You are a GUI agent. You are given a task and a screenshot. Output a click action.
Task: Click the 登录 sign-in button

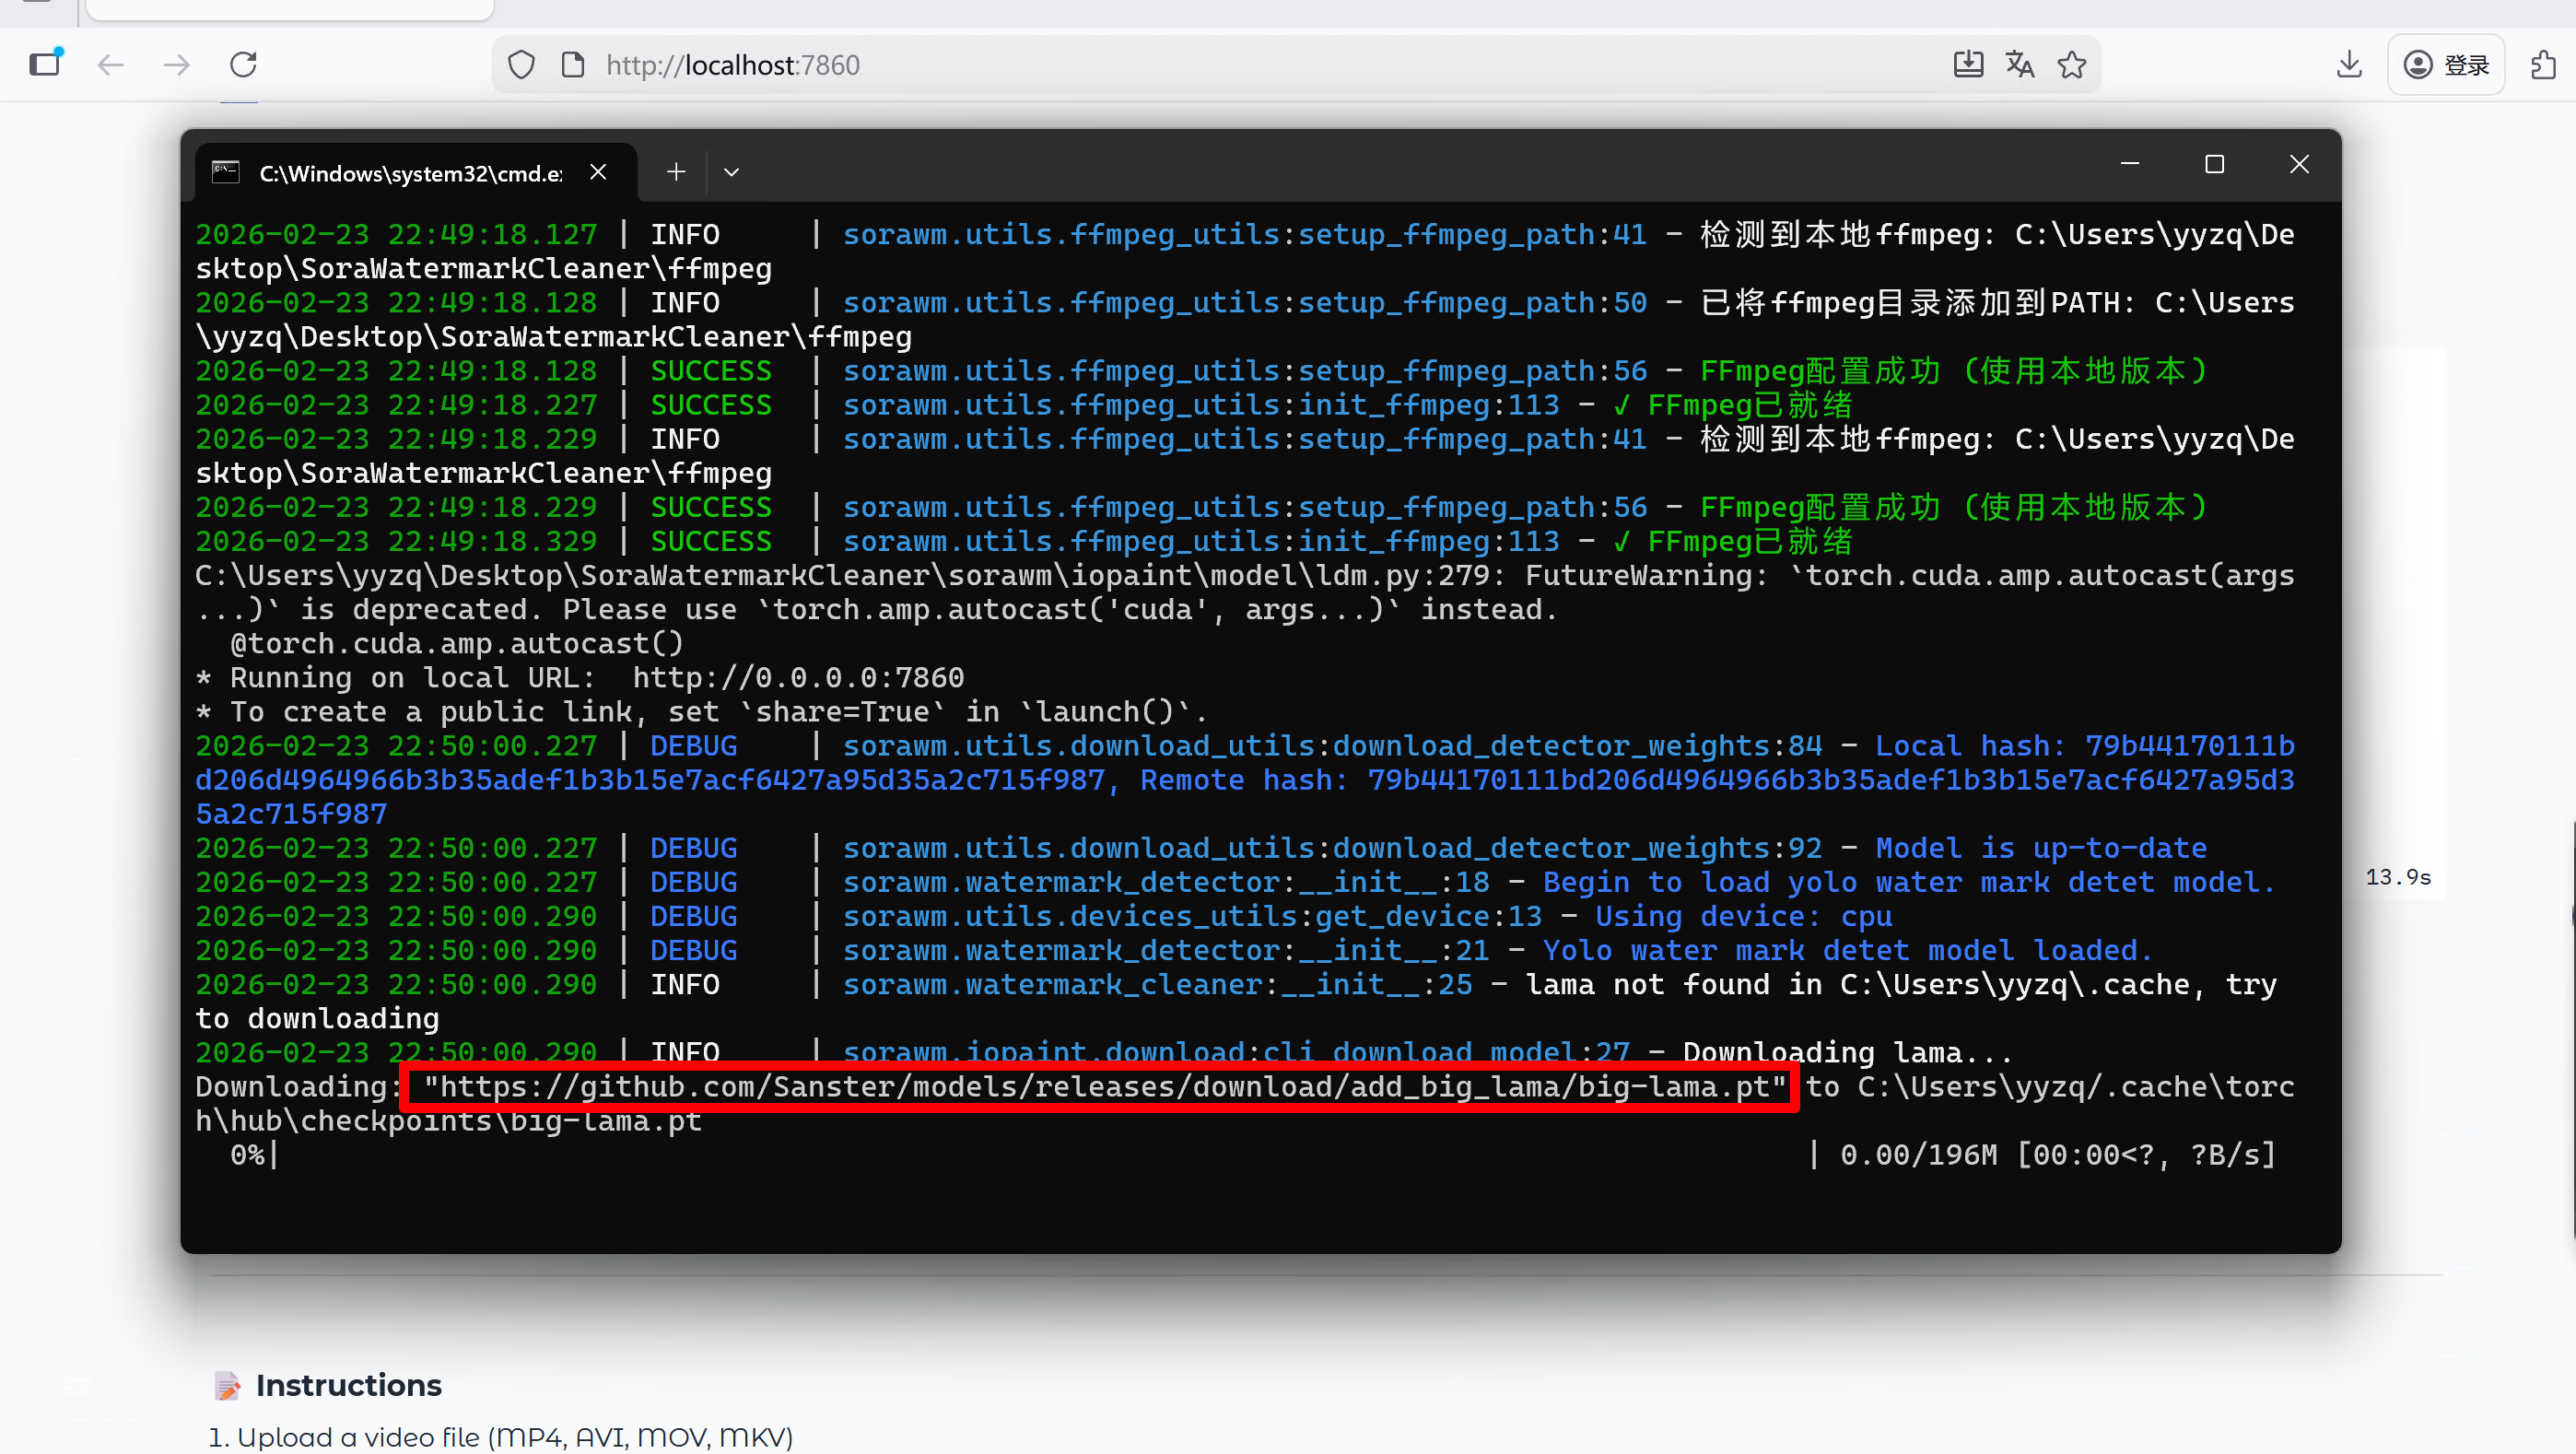[x=2446, y=65]
